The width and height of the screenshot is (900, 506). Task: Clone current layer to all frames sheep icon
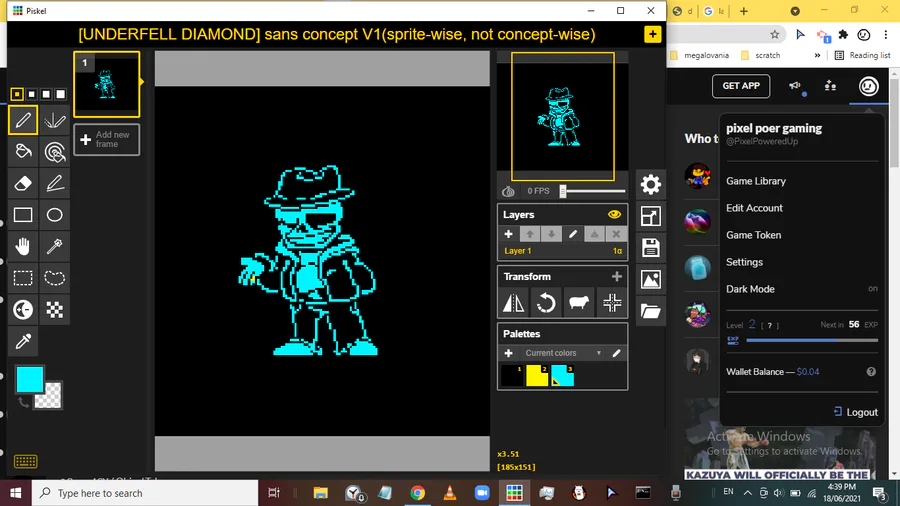coord(579,302)
